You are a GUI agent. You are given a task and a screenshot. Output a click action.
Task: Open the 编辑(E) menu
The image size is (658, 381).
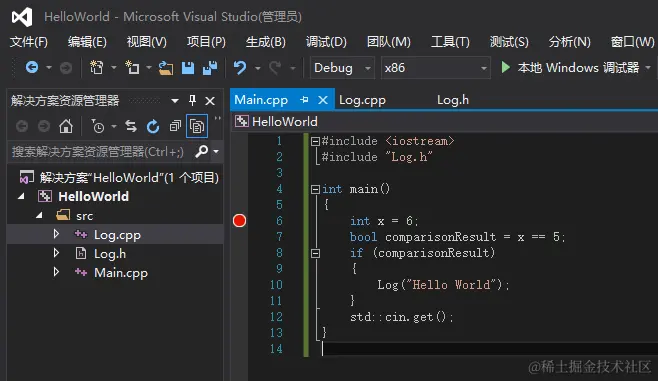tap(87, 42)
